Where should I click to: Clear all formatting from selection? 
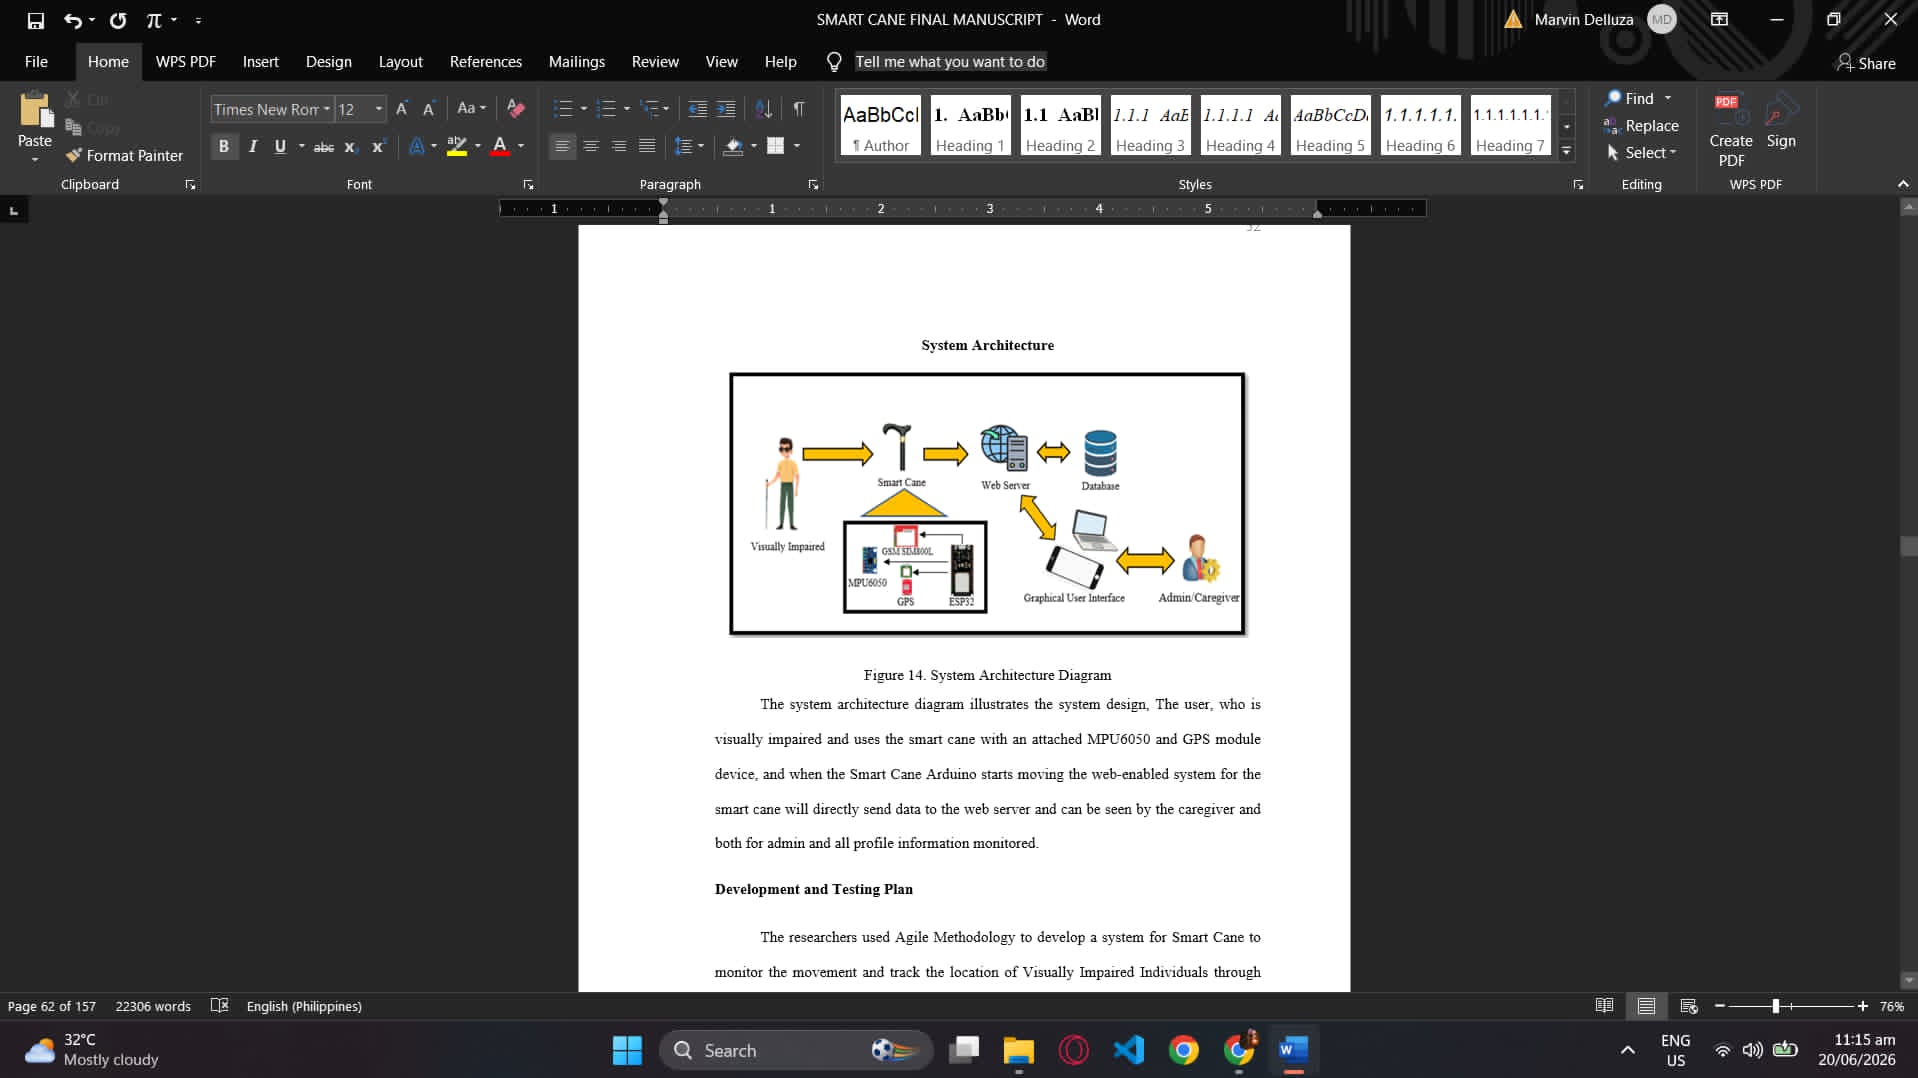tap(515, 109)
